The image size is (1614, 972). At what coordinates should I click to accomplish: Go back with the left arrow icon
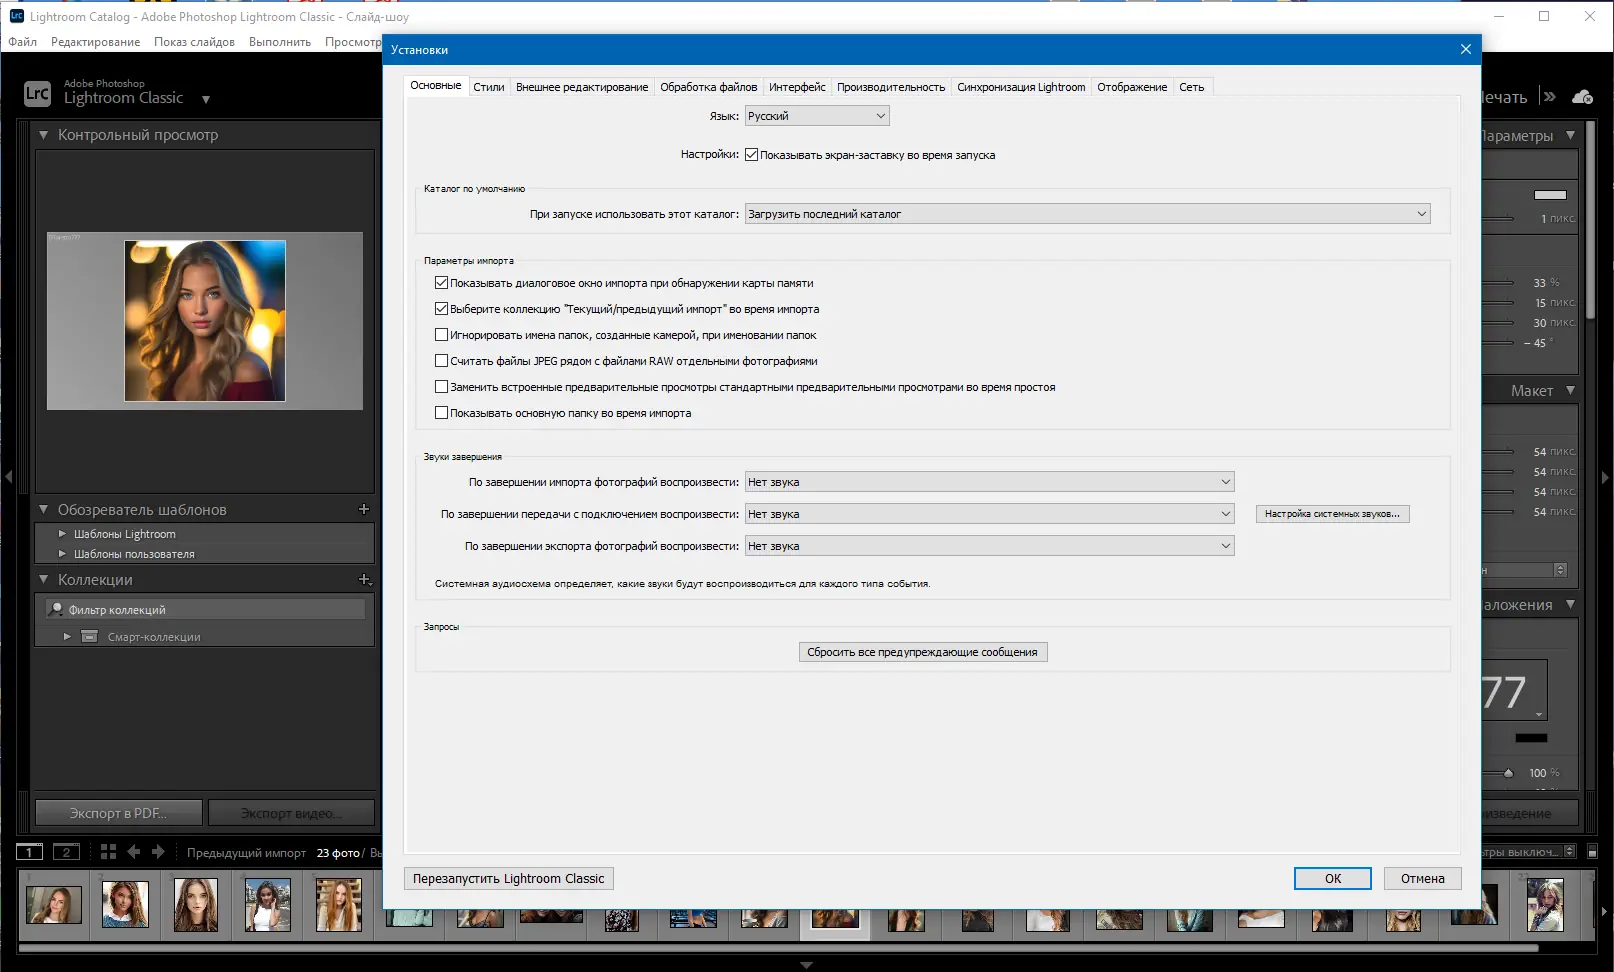coord(133,852)
